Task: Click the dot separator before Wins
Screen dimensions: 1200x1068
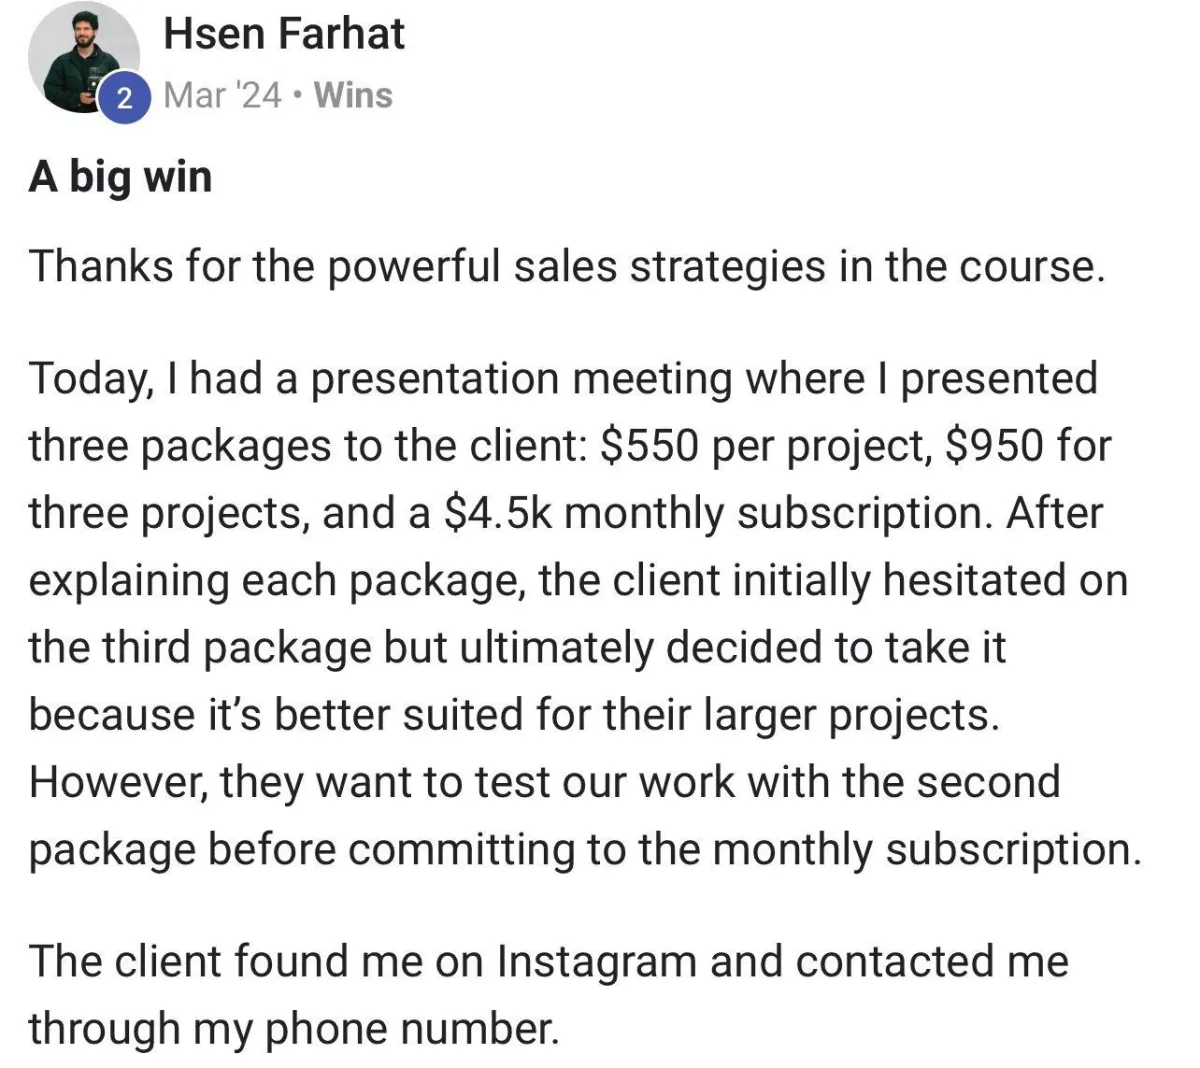Action: coord(298,96)
